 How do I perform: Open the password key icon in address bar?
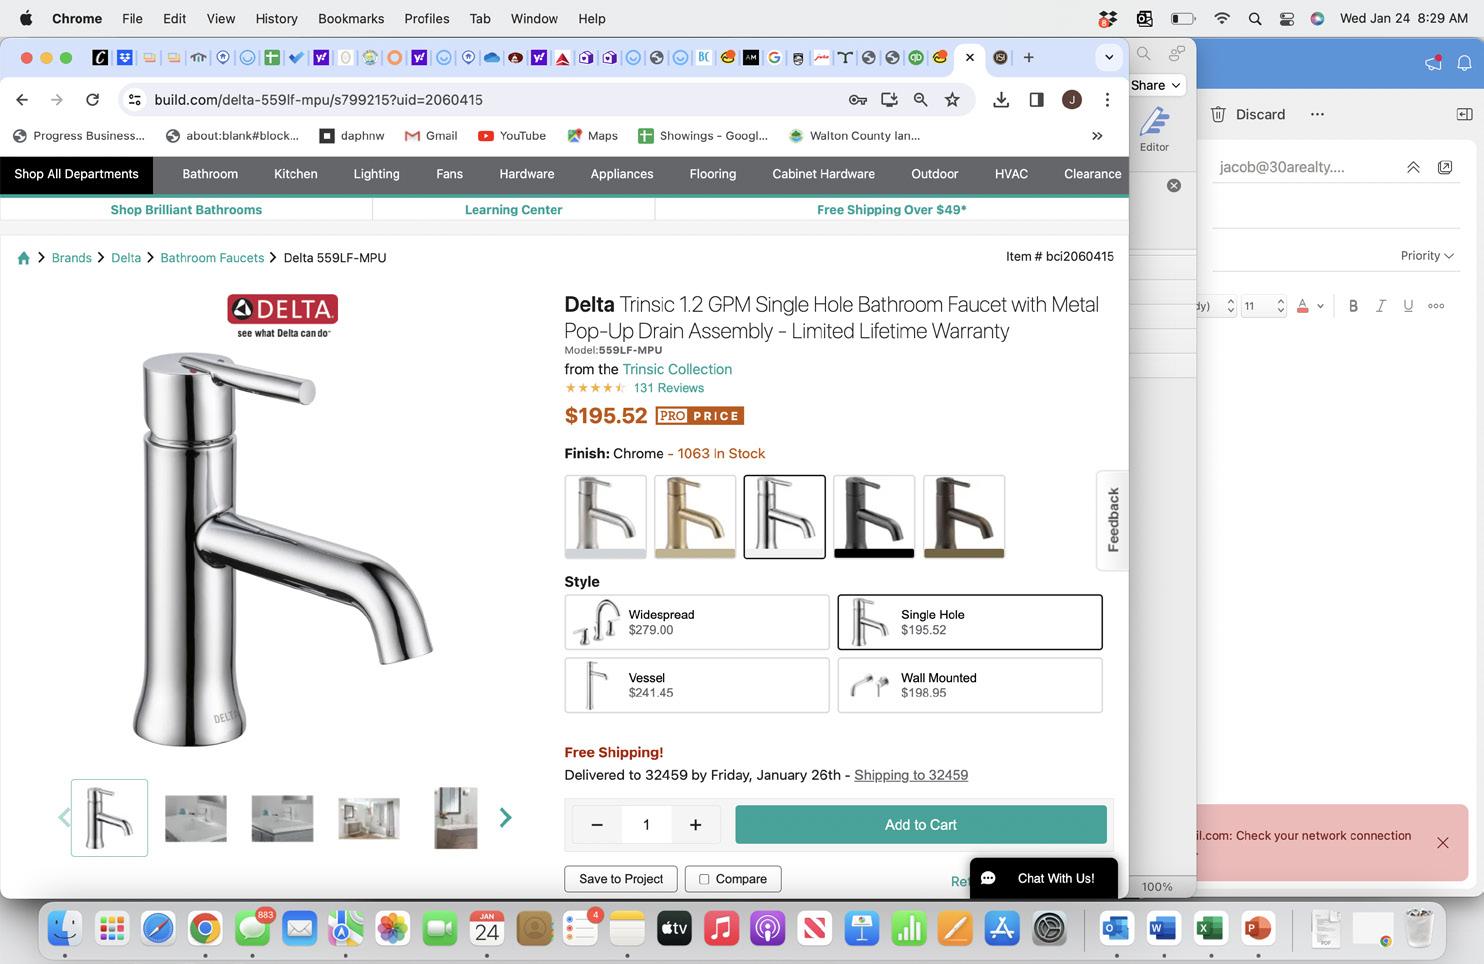click(857, 99)
